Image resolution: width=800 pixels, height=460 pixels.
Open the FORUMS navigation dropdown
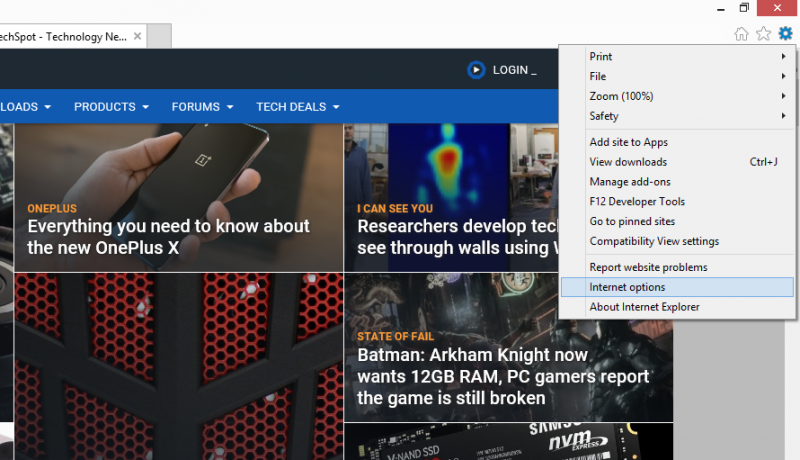point(202,107)
